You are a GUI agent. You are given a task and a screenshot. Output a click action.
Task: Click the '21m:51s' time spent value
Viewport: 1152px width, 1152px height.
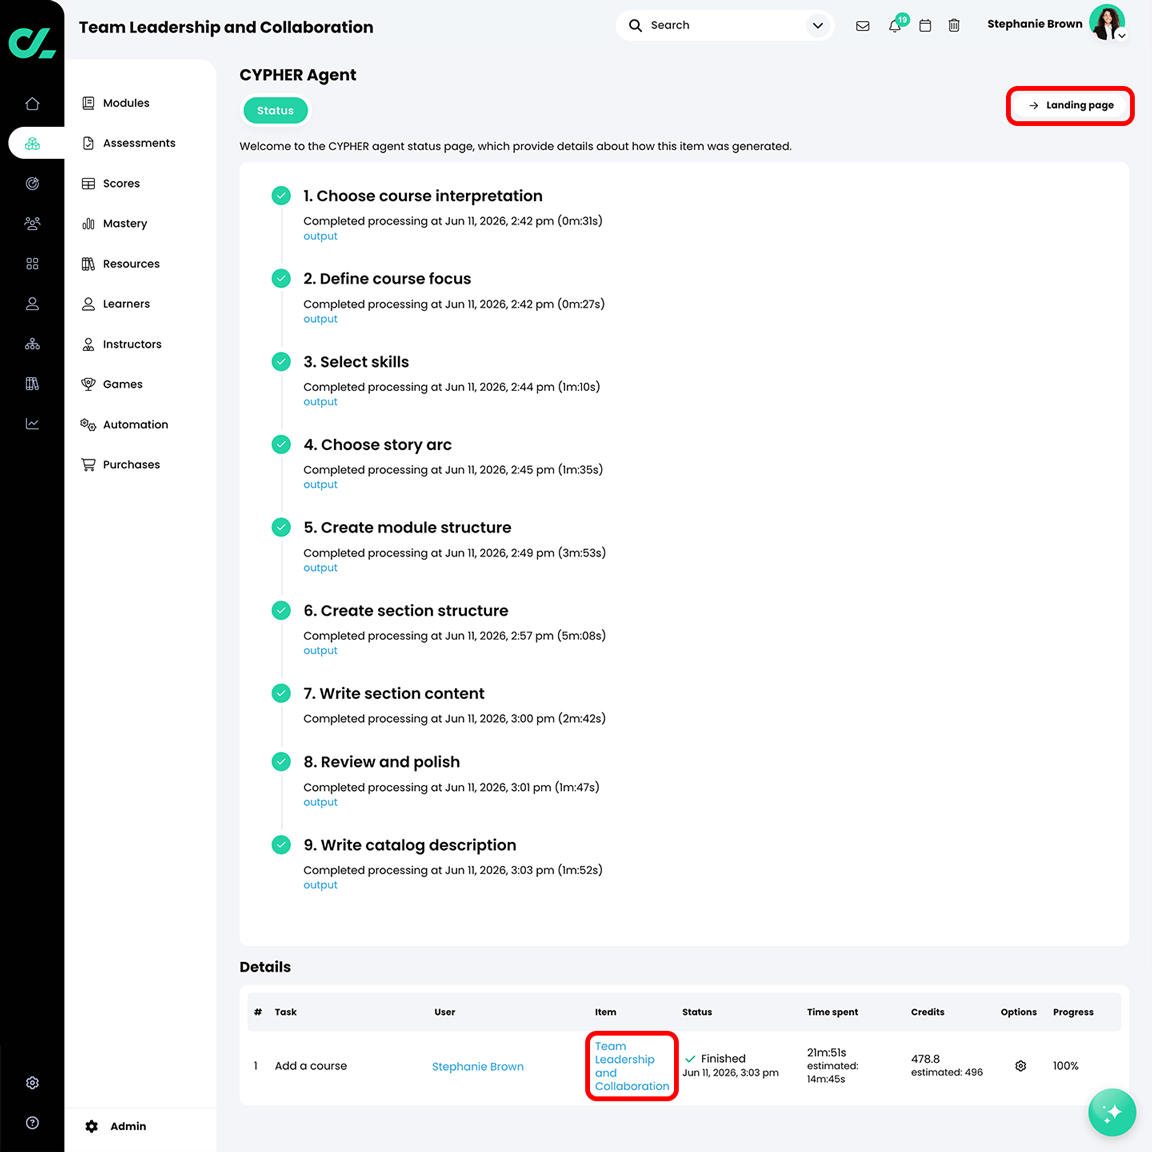827,1053
